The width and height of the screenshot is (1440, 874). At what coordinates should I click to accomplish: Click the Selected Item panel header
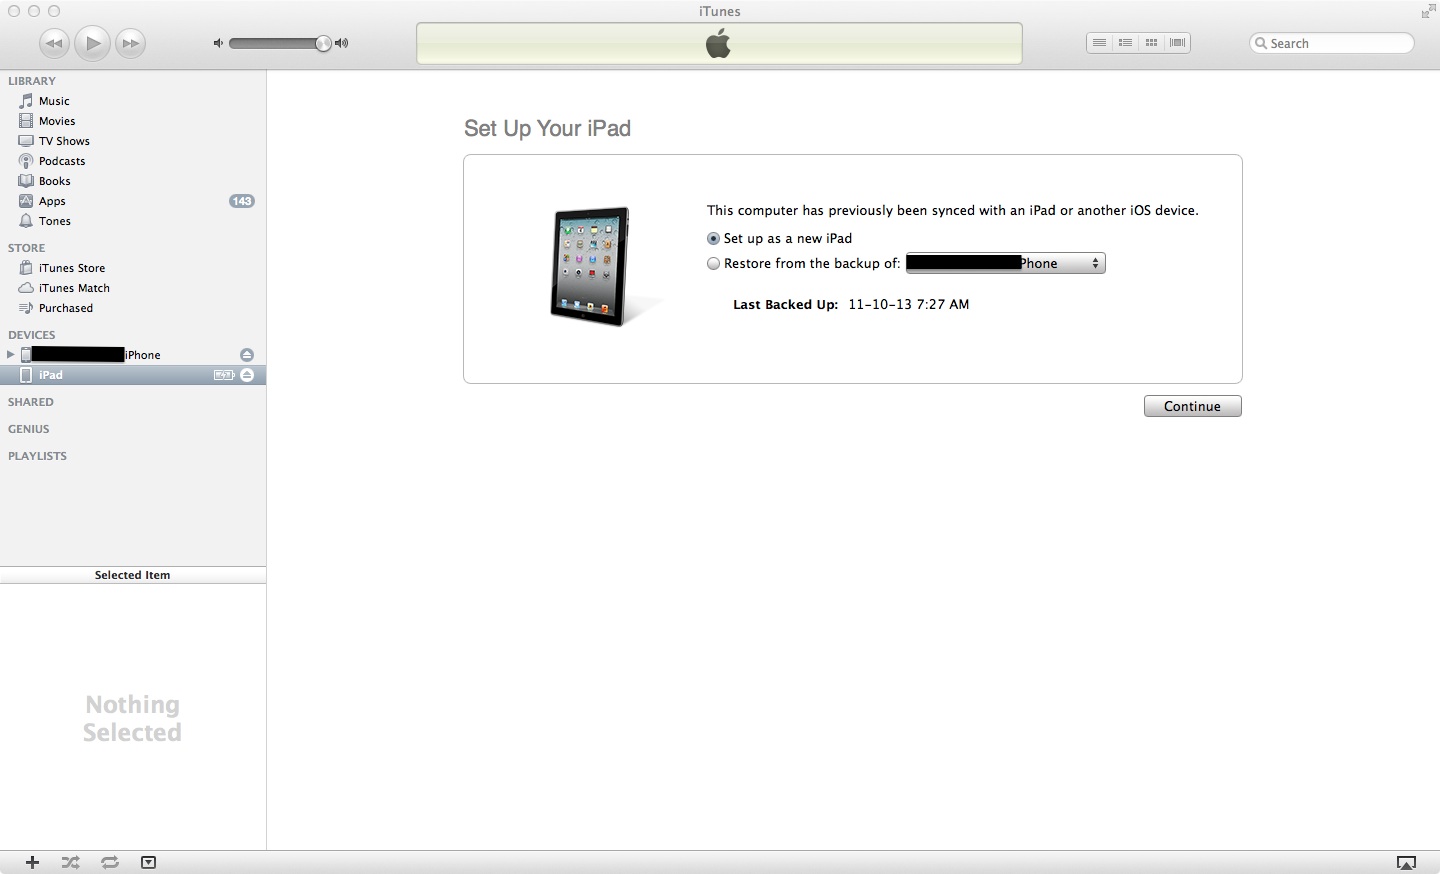coord(133,575)
